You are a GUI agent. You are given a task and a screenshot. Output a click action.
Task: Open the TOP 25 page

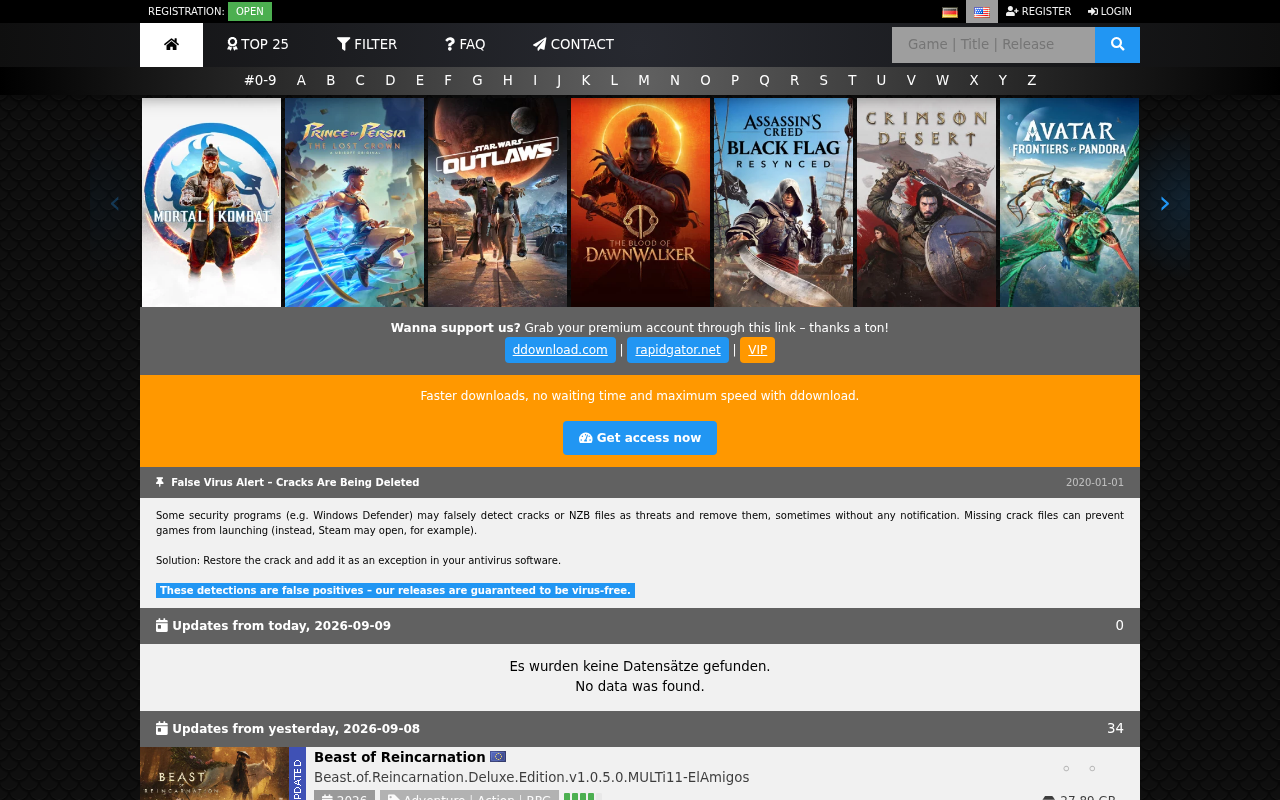coord(258,45)
